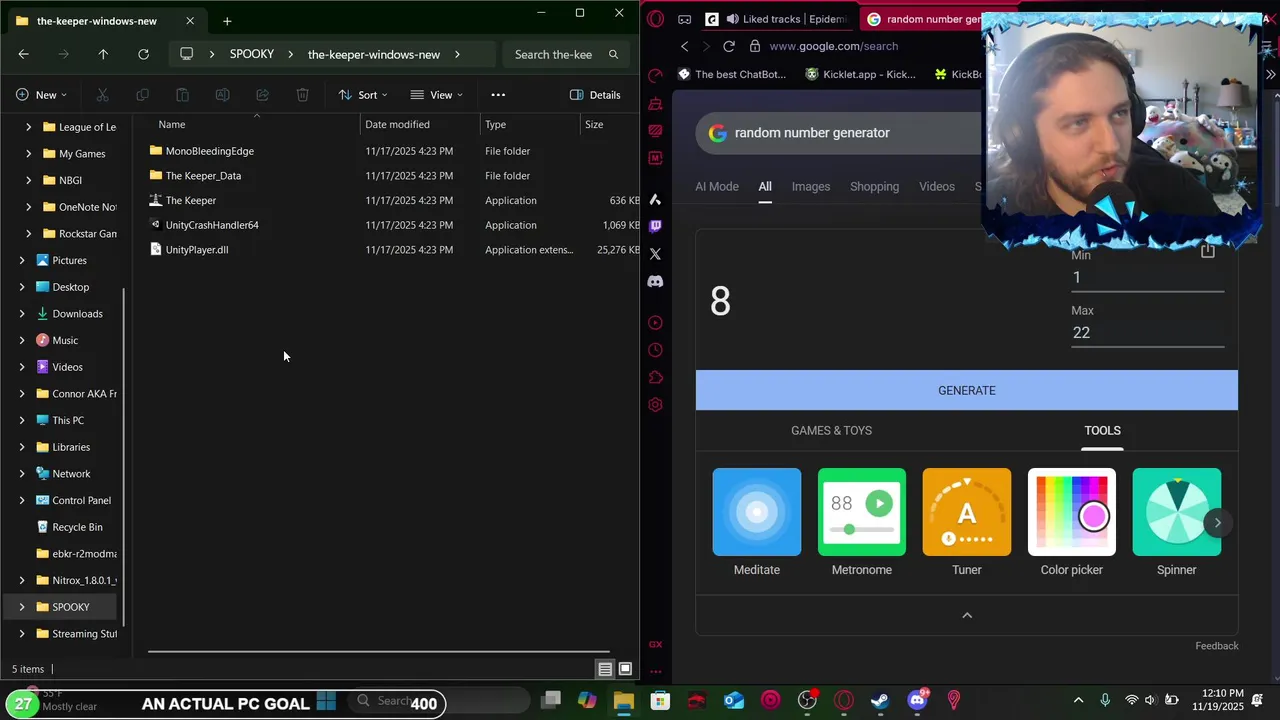Click the Feedback link

[x=1217, y=646]
